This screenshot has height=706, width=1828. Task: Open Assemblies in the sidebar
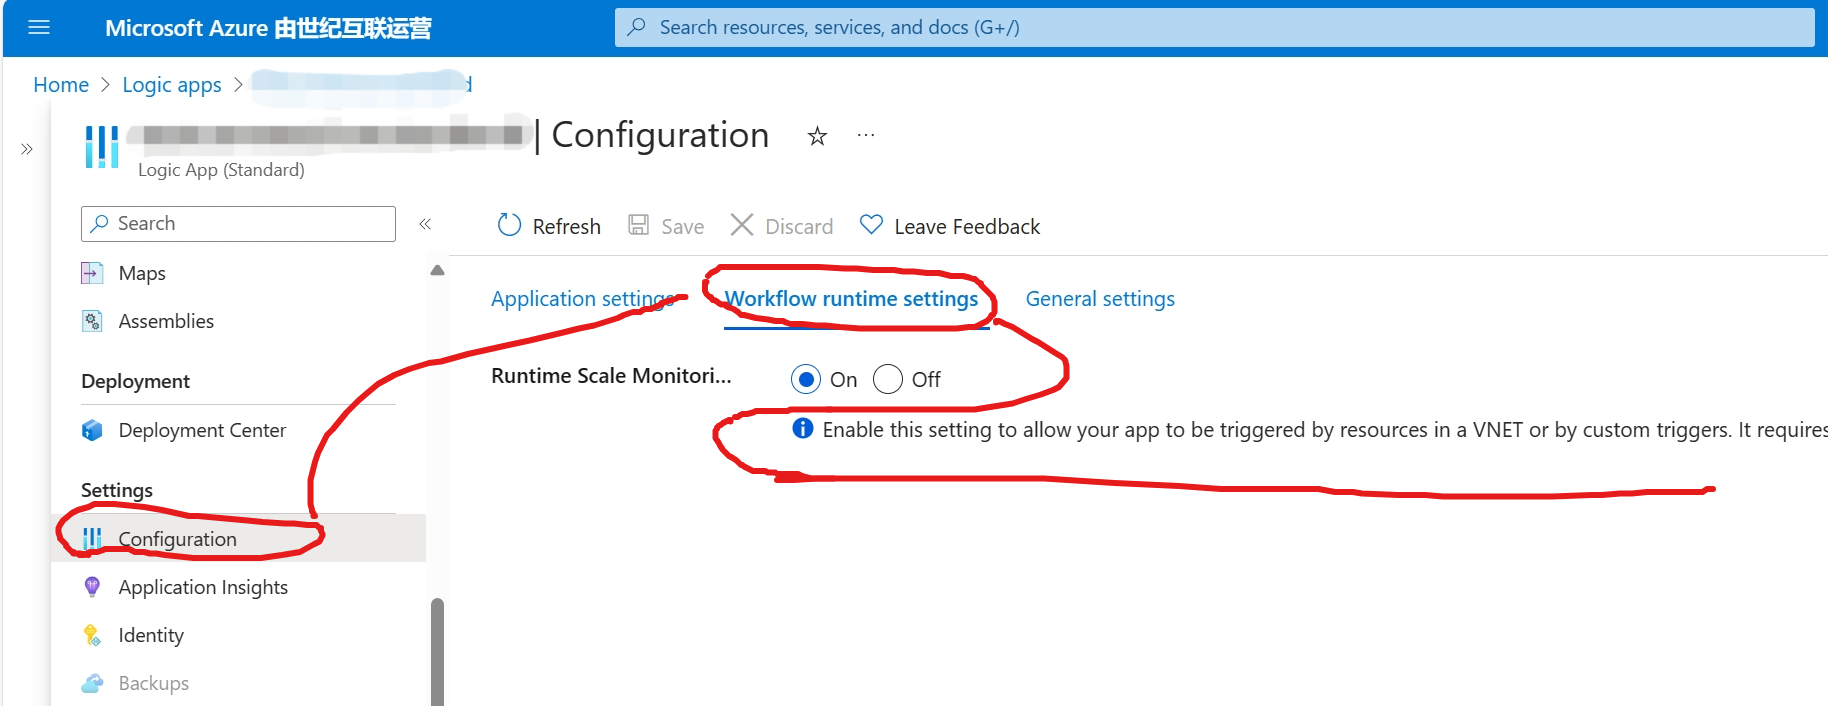click(166, 321)
